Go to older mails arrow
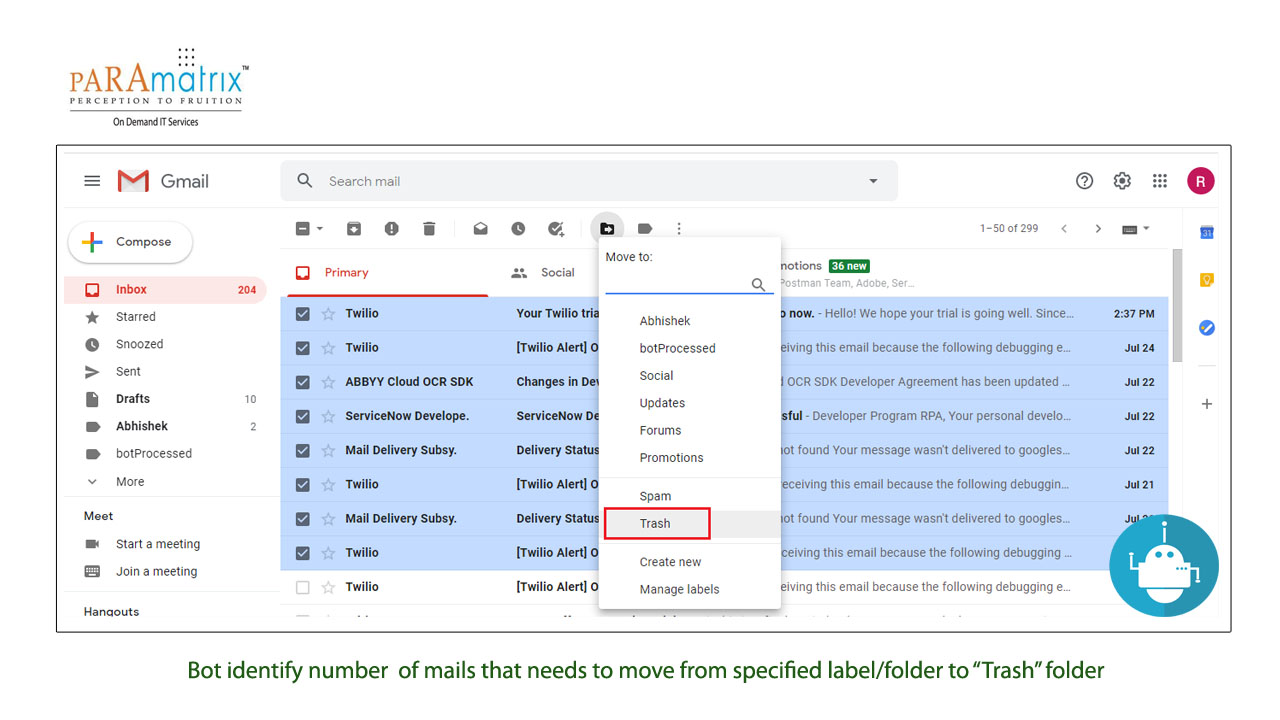1280x720 pixels. (x=1098, y=229)
